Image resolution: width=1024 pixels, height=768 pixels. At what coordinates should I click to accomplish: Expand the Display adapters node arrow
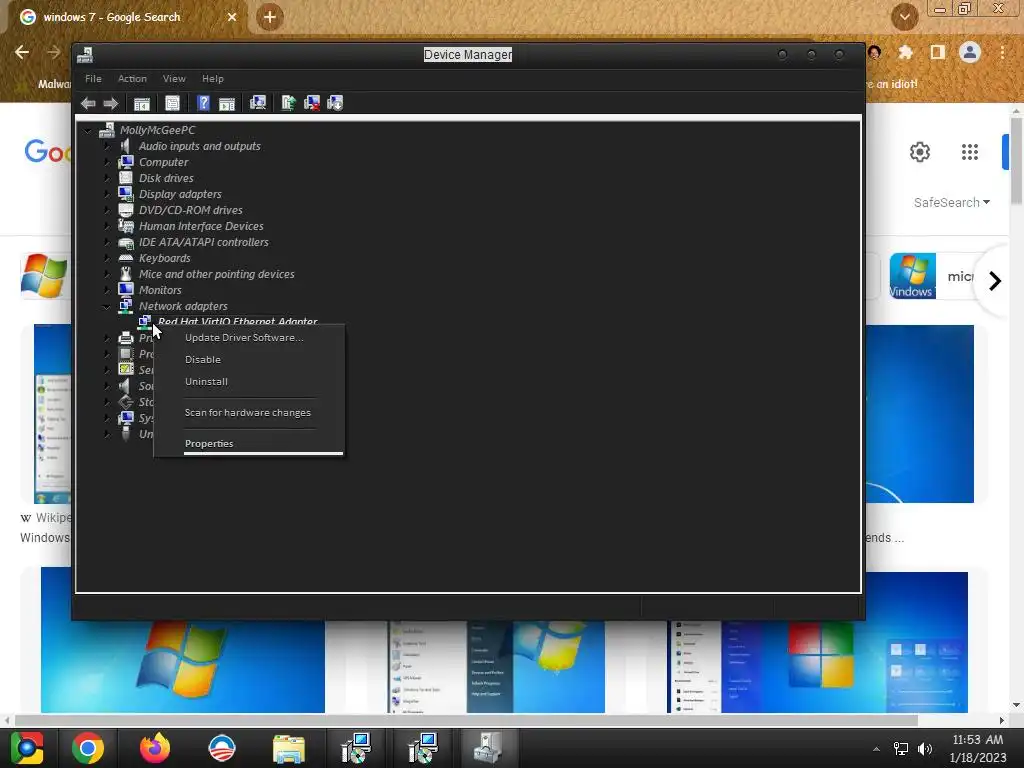click(107, 194)
